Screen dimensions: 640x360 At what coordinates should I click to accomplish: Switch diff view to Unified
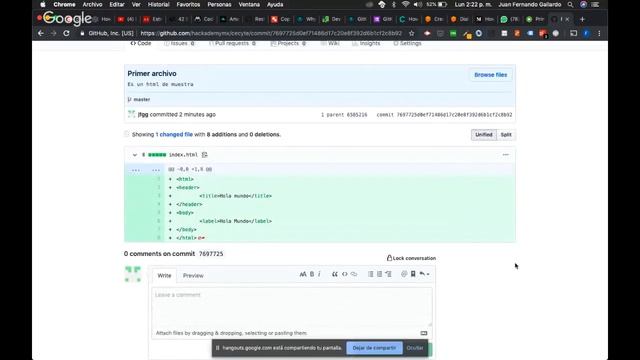(484, 135)
